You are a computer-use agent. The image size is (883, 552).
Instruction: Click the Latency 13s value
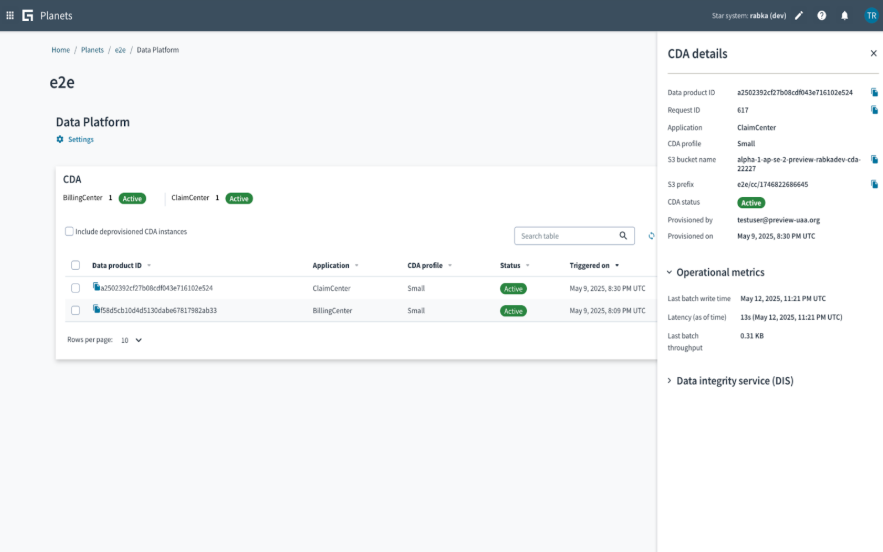[x=791, y=317]
